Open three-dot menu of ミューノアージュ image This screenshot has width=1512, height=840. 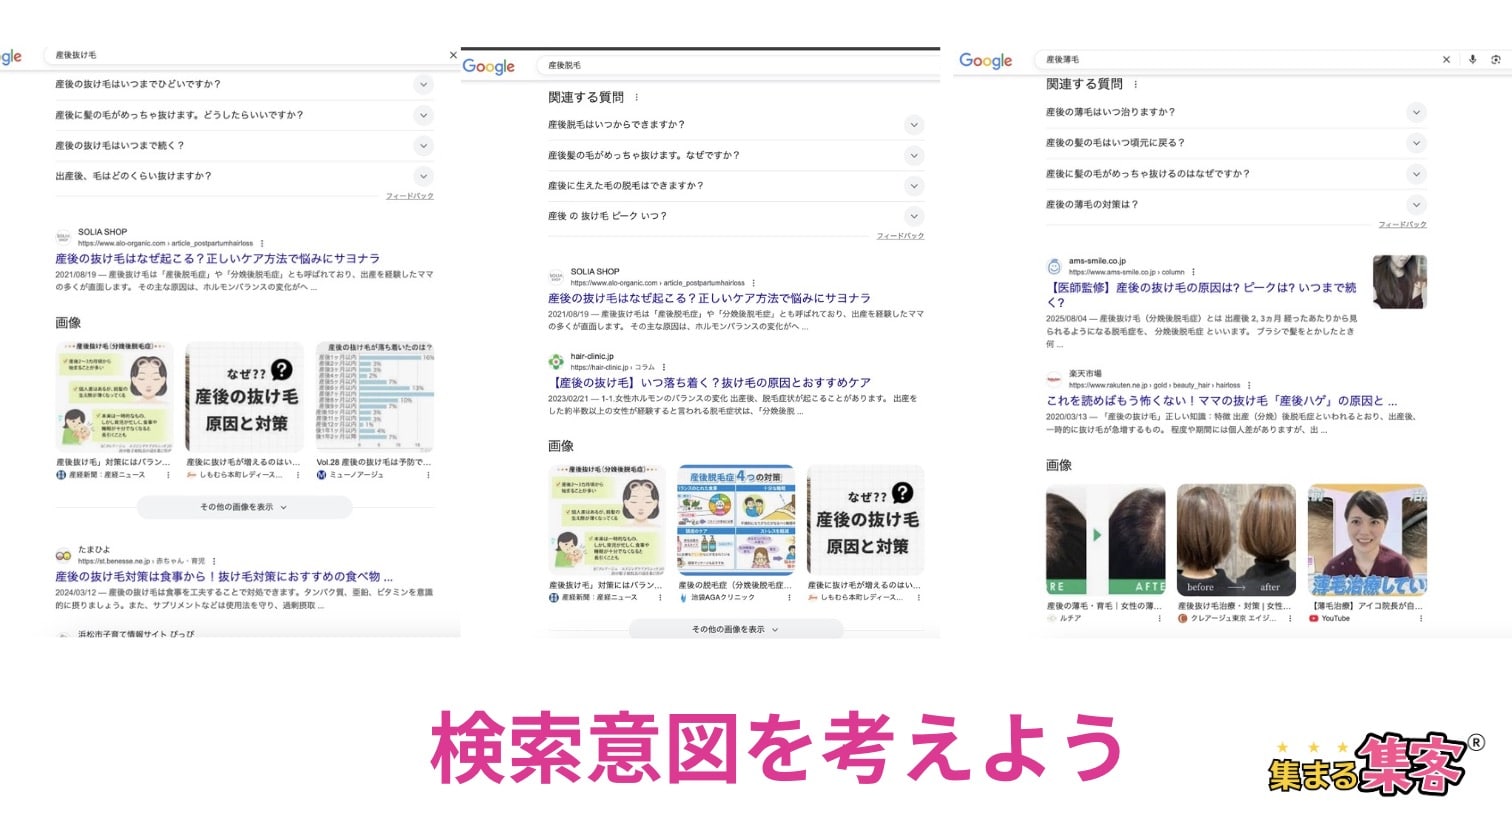point(428,475)
